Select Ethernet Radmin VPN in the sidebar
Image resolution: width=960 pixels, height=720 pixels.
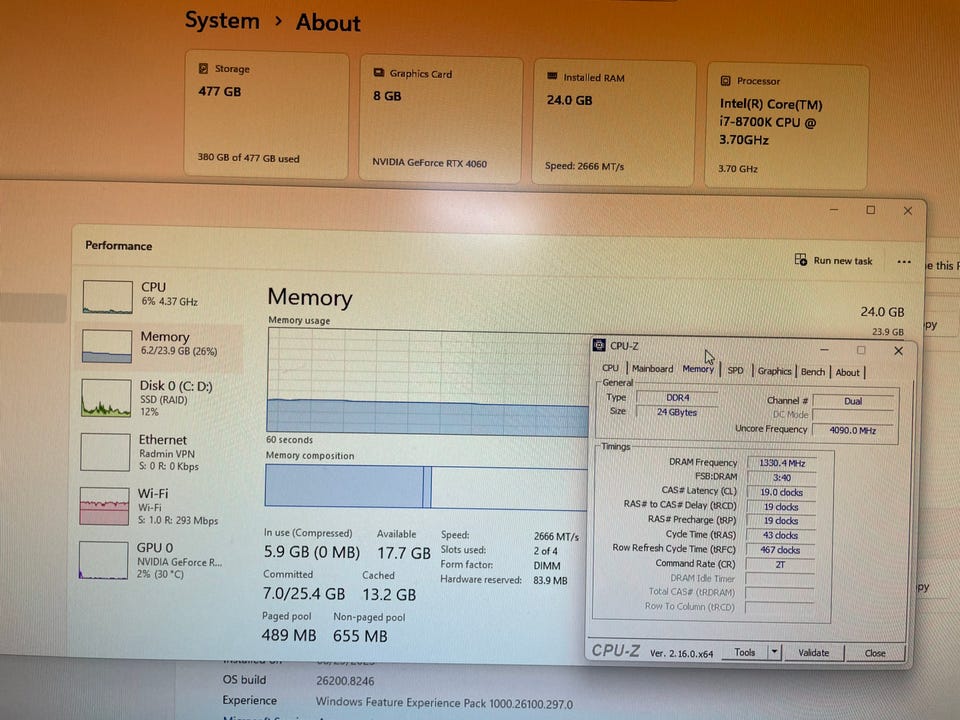pyautogui.click(x=158, y=452)
